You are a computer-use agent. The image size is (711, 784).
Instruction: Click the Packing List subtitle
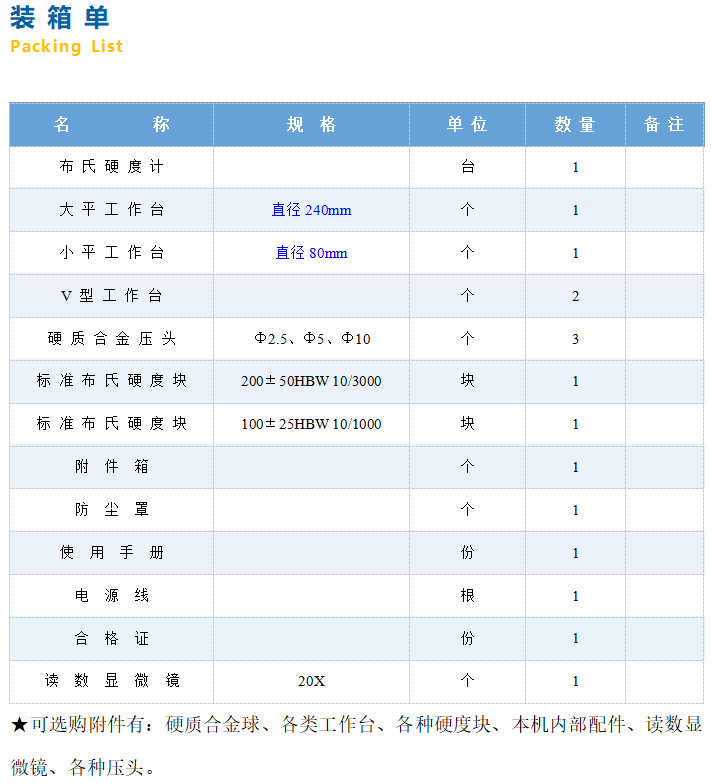[x=66, y=46]
